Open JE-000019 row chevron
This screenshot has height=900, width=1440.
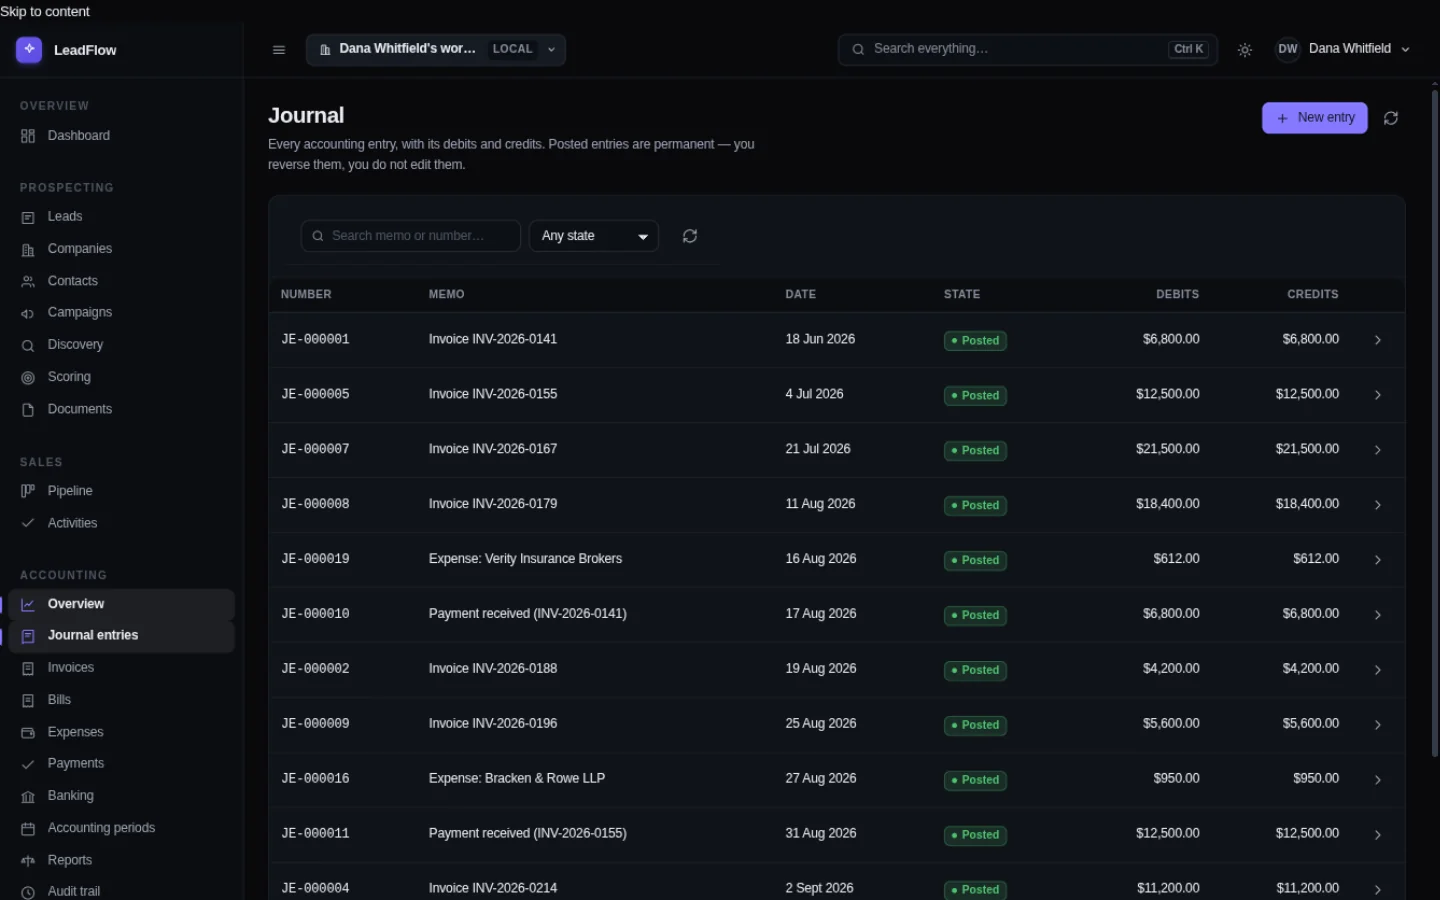click(1378, 560)
